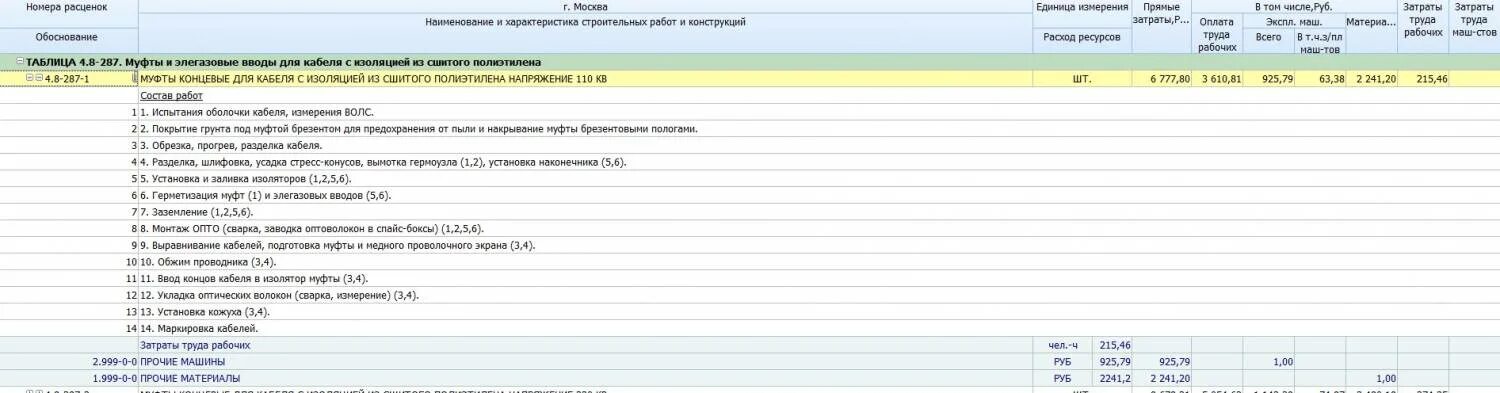Select '12. Укладка оптических волокон' line
Viewport: 1500px width, 393px height.
pyautogui.click(x=279, y=295)
